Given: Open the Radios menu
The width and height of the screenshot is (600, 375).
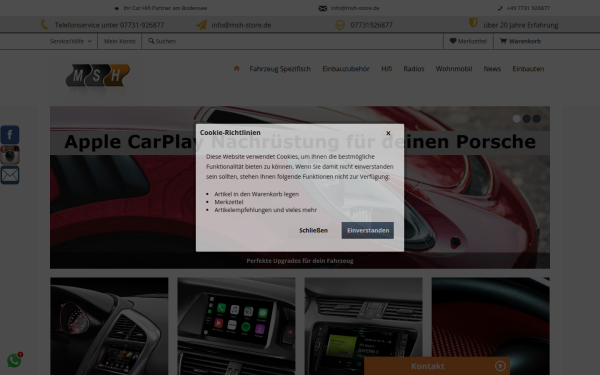Looking at the screenshot, I should coord(414,69).
